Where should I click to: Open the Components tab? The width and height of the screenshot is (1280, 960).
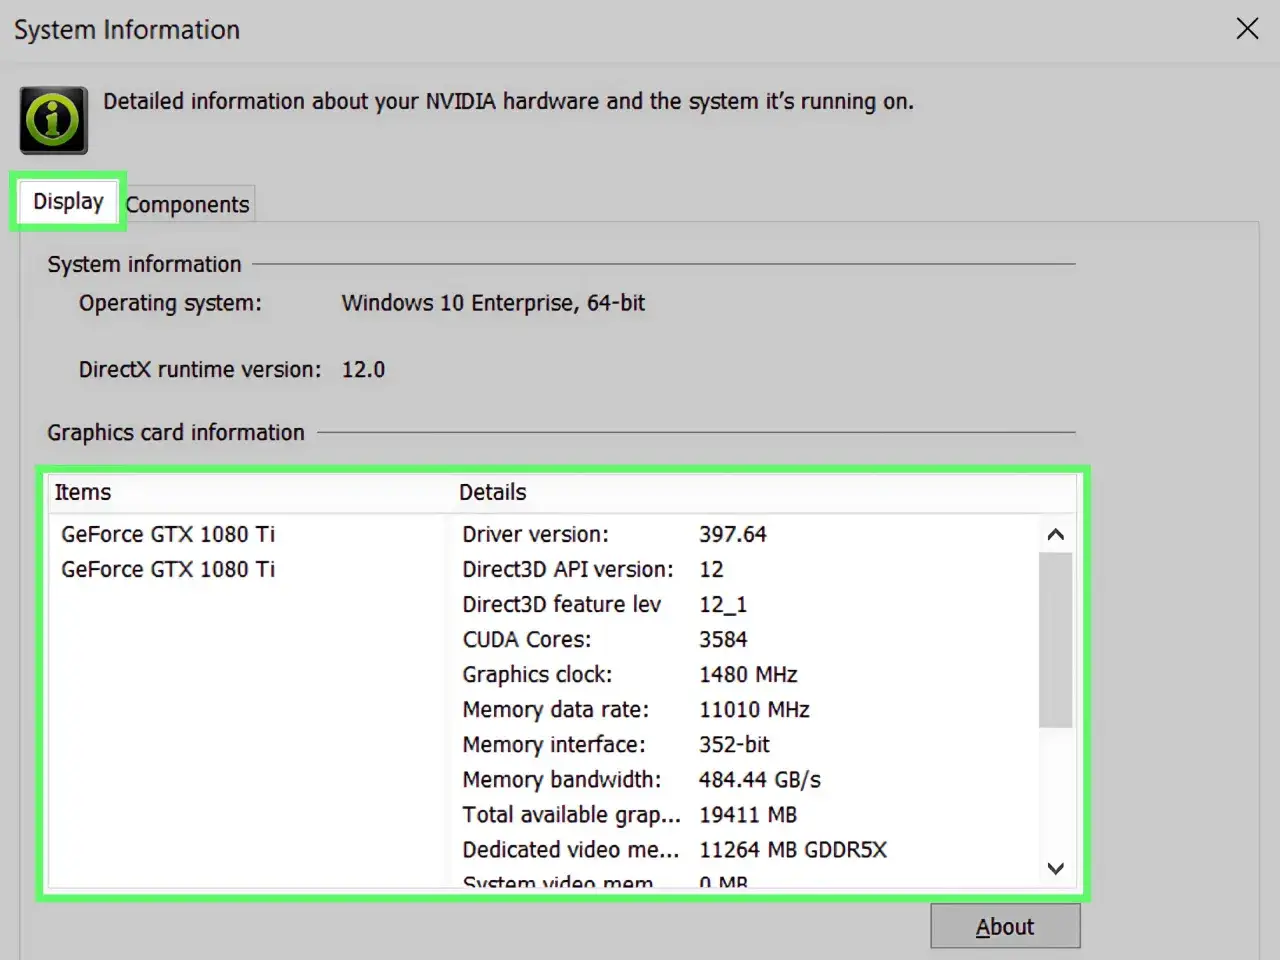tap(187, 204)
